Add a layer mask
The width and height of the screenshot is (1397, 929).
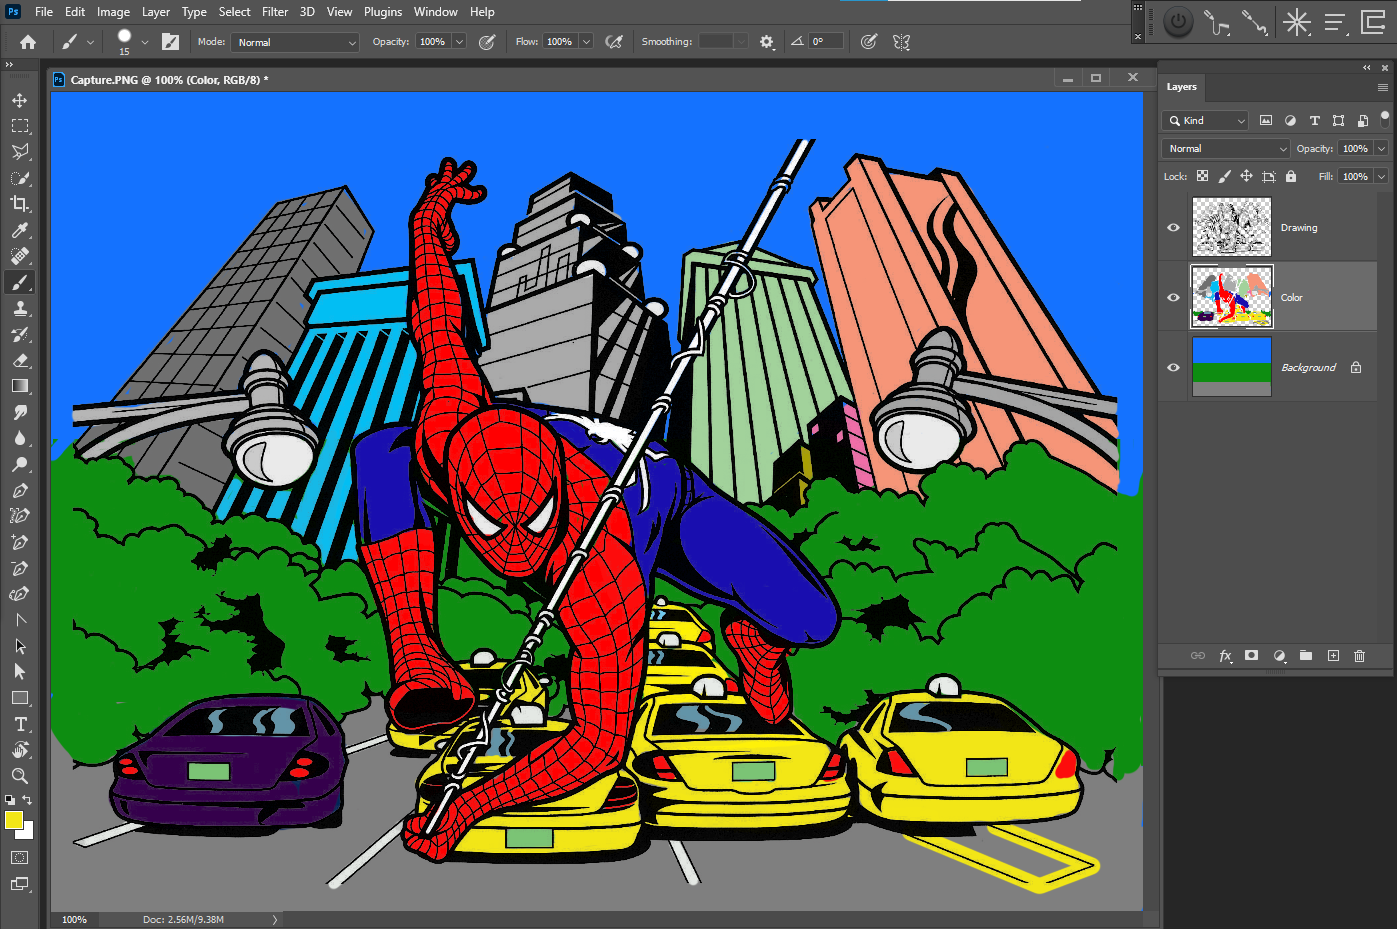tap(1251, 656)
